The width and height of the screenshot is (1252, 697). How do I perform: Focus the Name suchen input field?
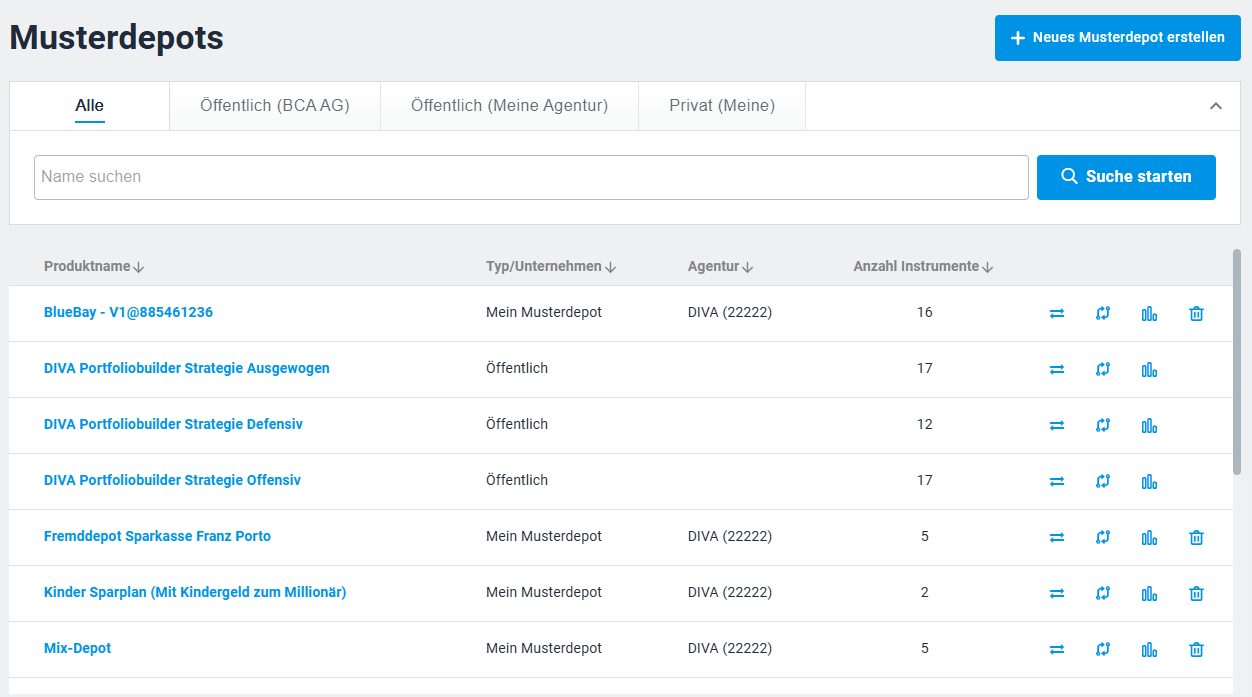point(531,177)
